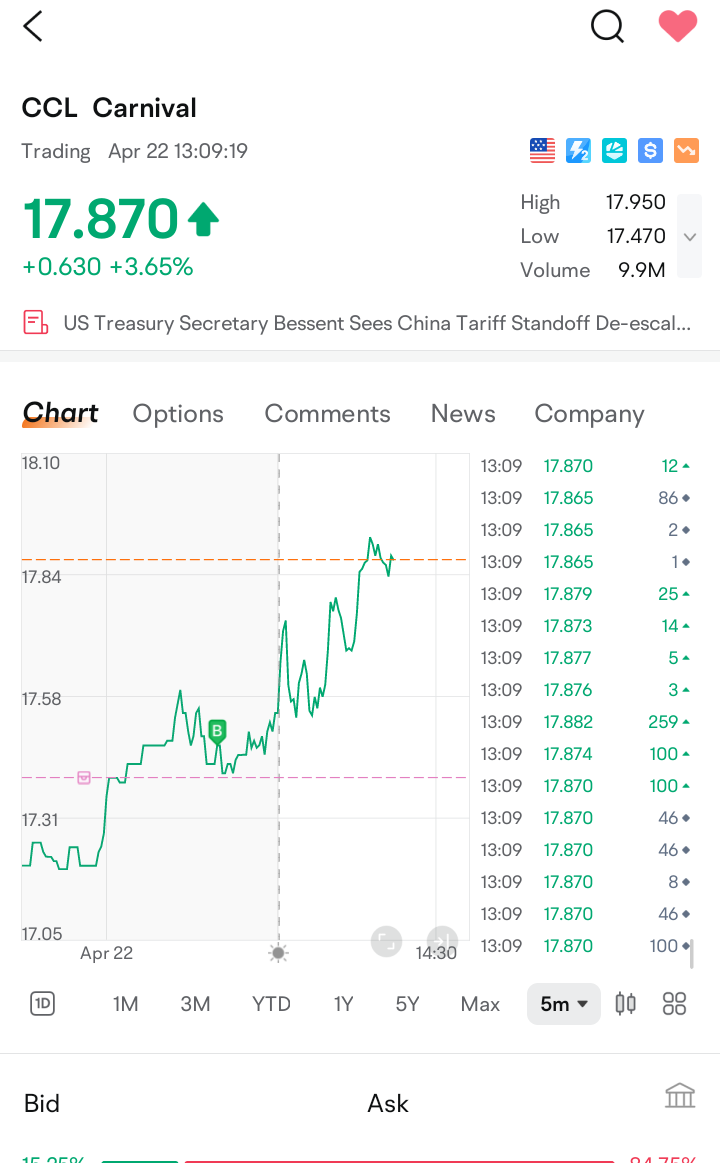Open the four-circle chart settings icon
Viewport: 720px width, 1163px height.
(674, 1004)
